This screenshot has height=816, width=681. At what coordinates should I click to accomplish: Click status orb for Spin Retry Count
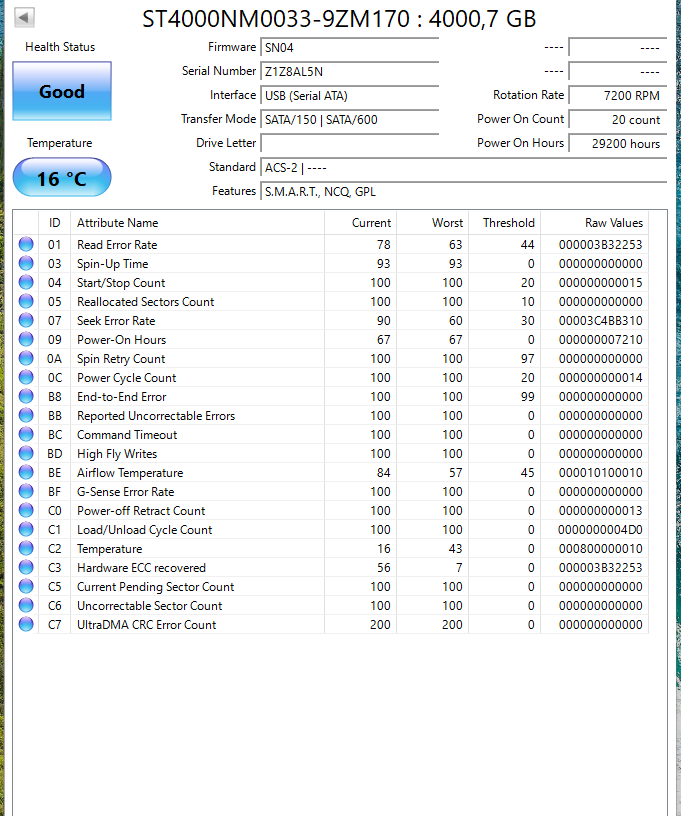(x=26, y=358)
